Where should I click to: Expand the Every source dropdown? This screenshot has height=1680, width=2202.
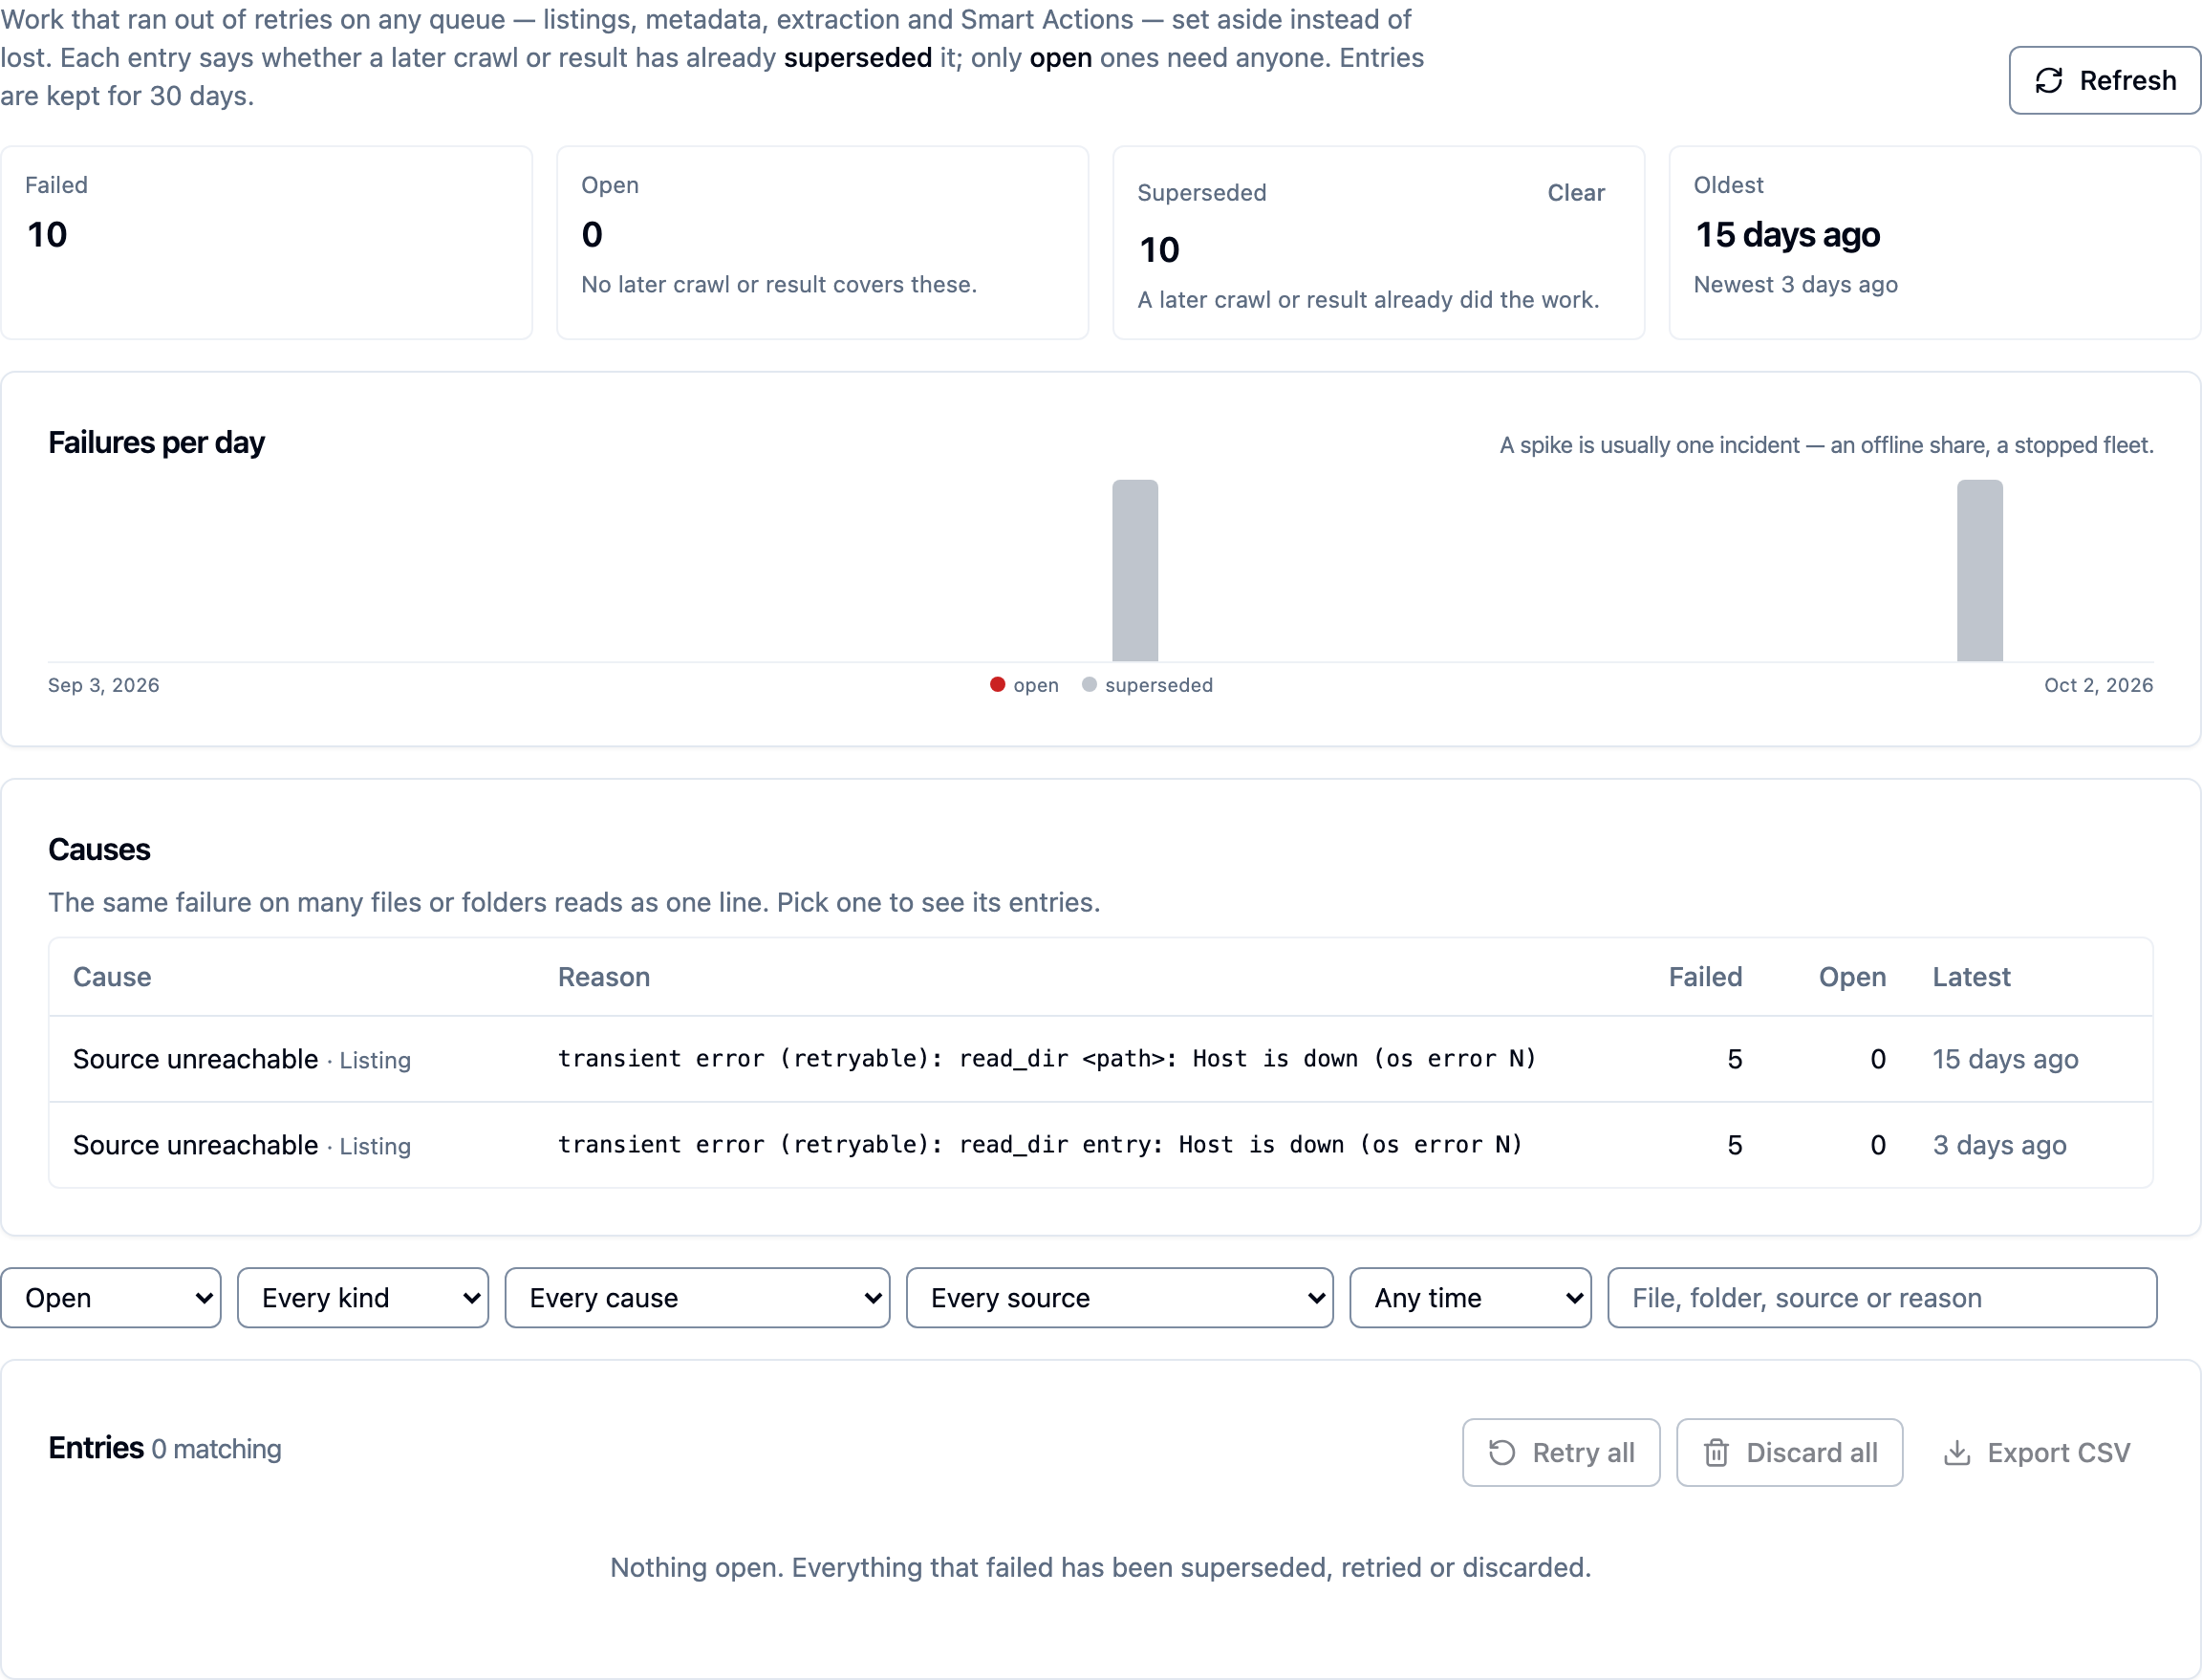[1119, 1298]
